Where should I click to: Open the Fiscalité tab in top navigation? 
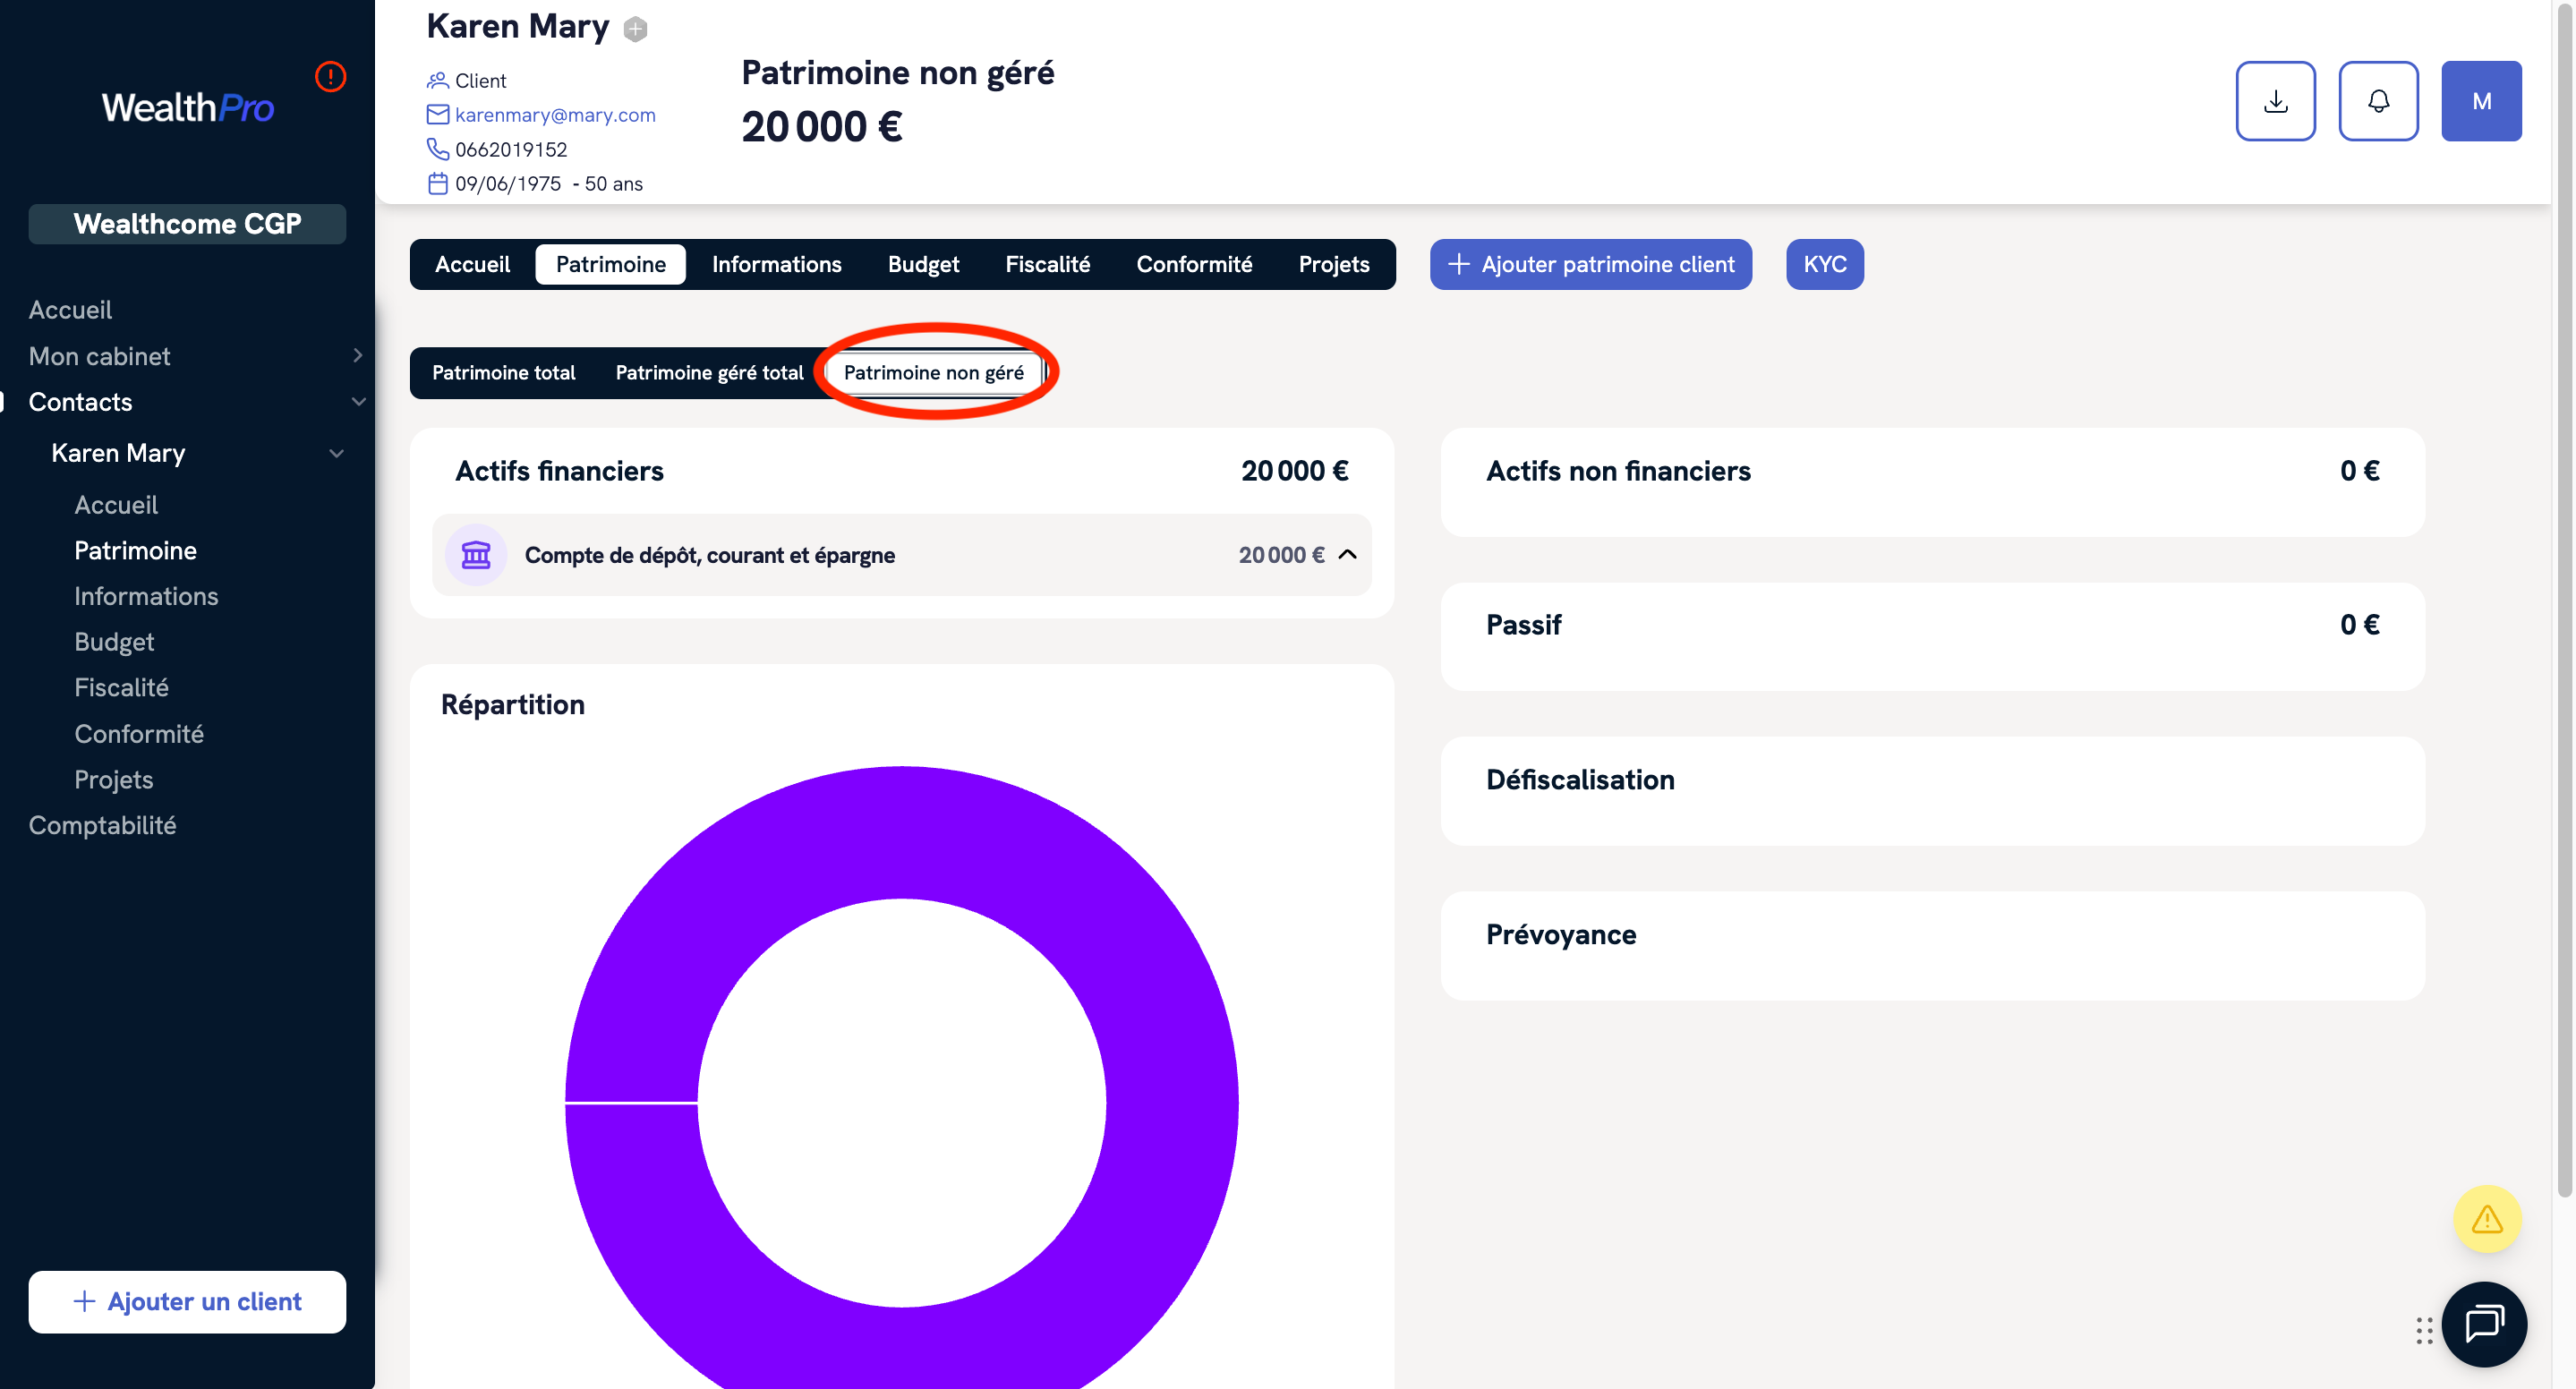pyautogui.click(x=1047, y=265)
